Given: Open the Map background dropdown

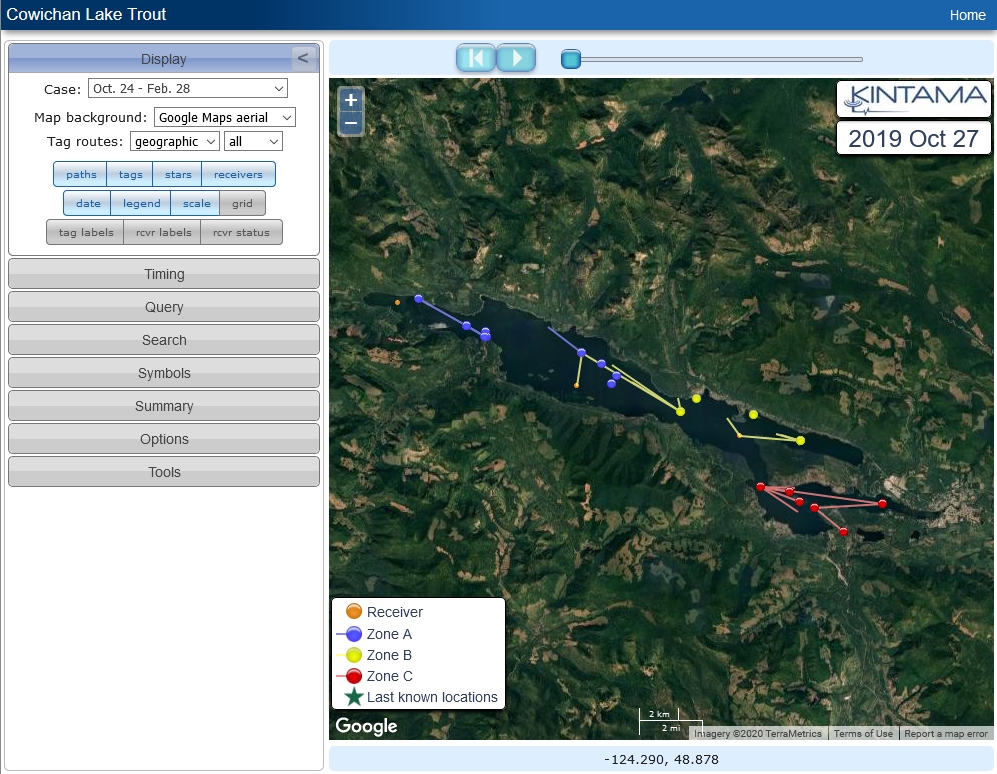Looking at the screenshot, I should (224, 118).
